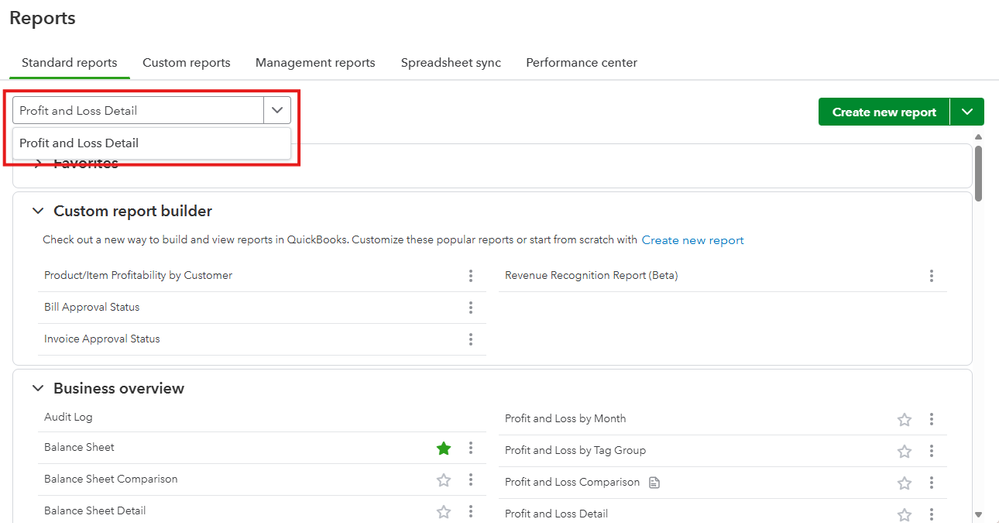The width and height of the screenshot is (999, 523).
Task: Star the Profit and Loss by Month report
Action: [904, 420]
